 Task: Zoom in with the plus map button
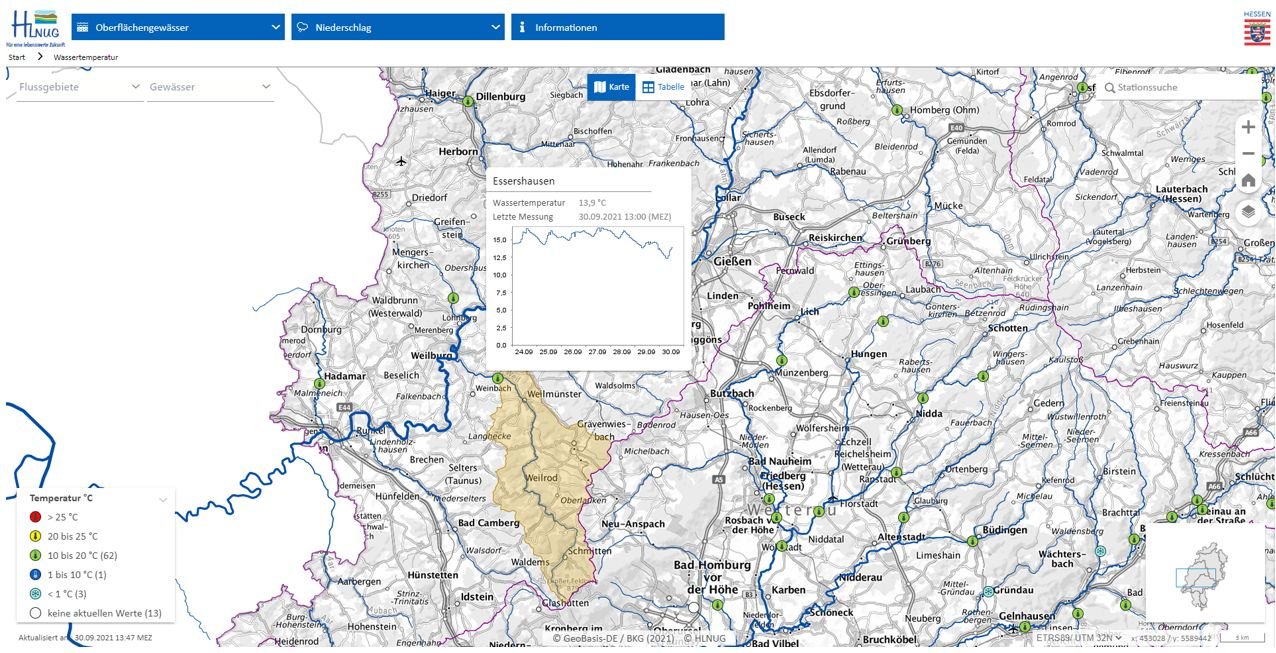1248,127
